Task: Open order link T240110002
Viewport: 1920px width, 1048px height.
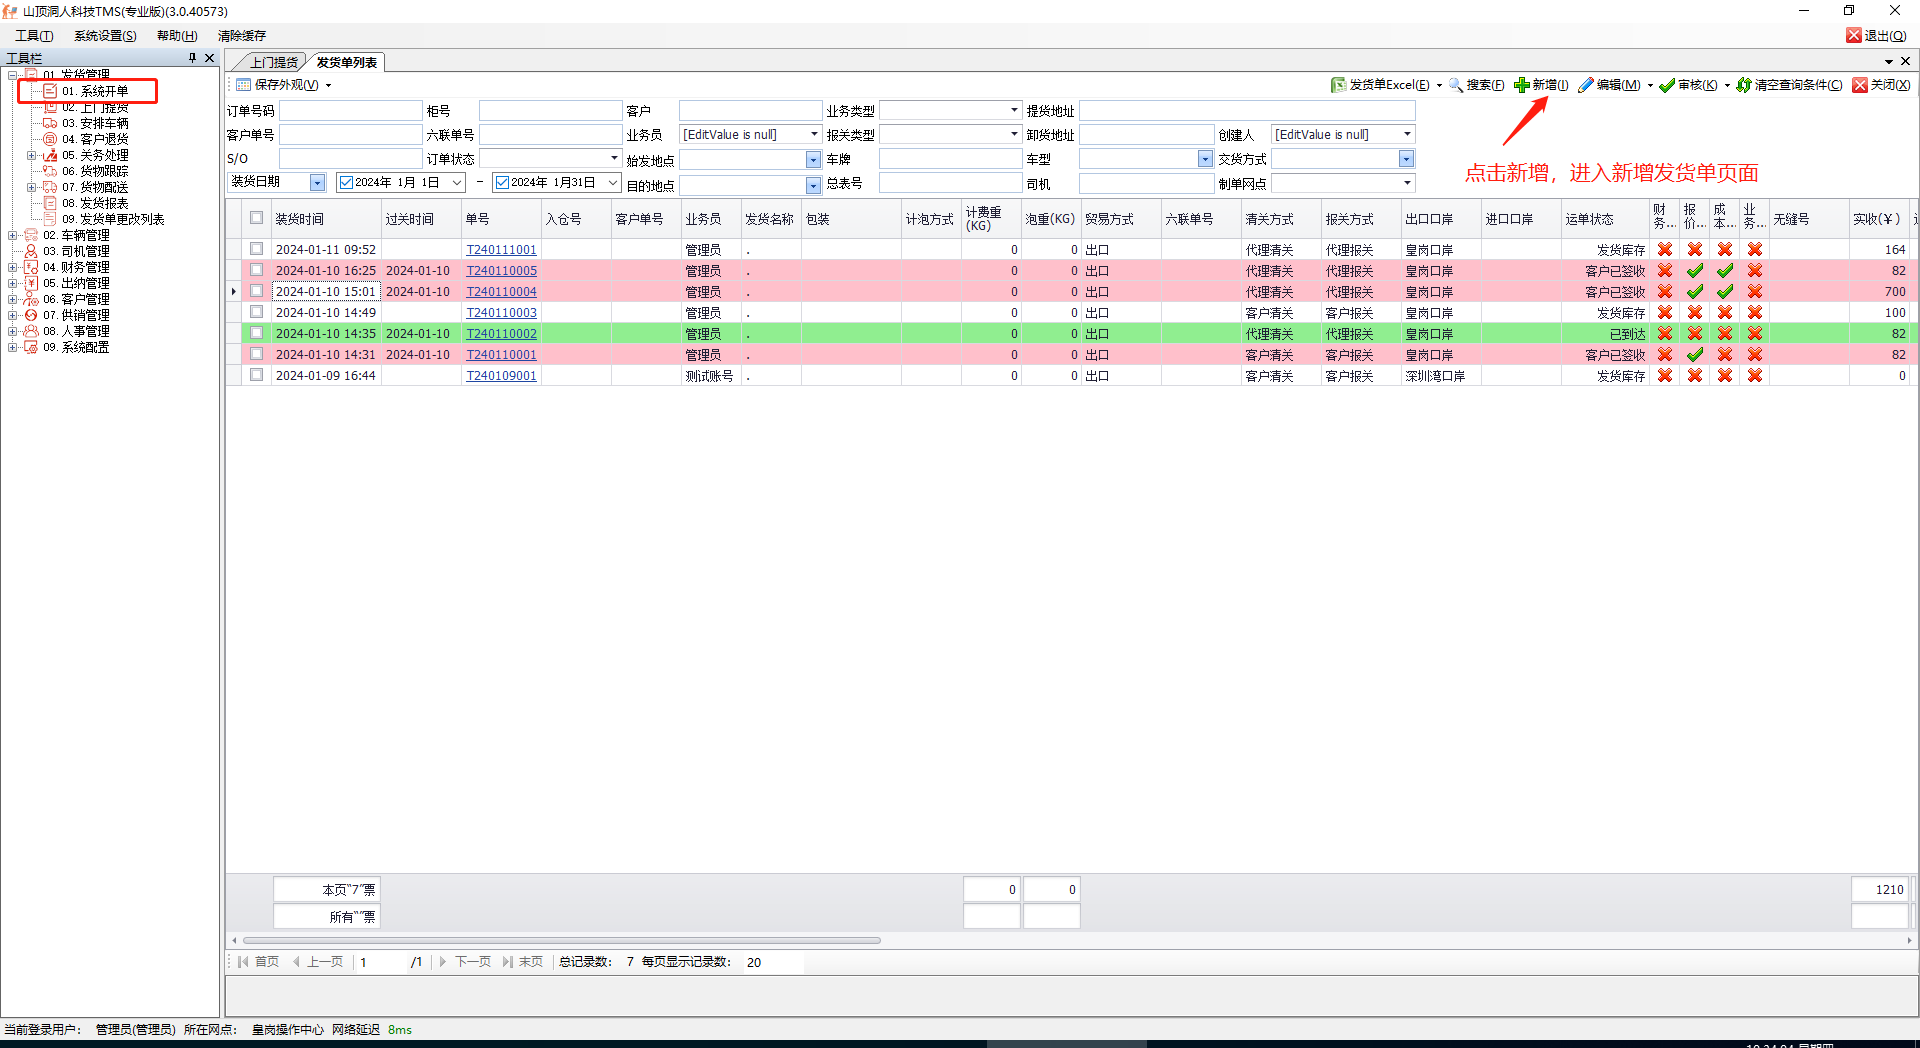Action: click(501, 333)
